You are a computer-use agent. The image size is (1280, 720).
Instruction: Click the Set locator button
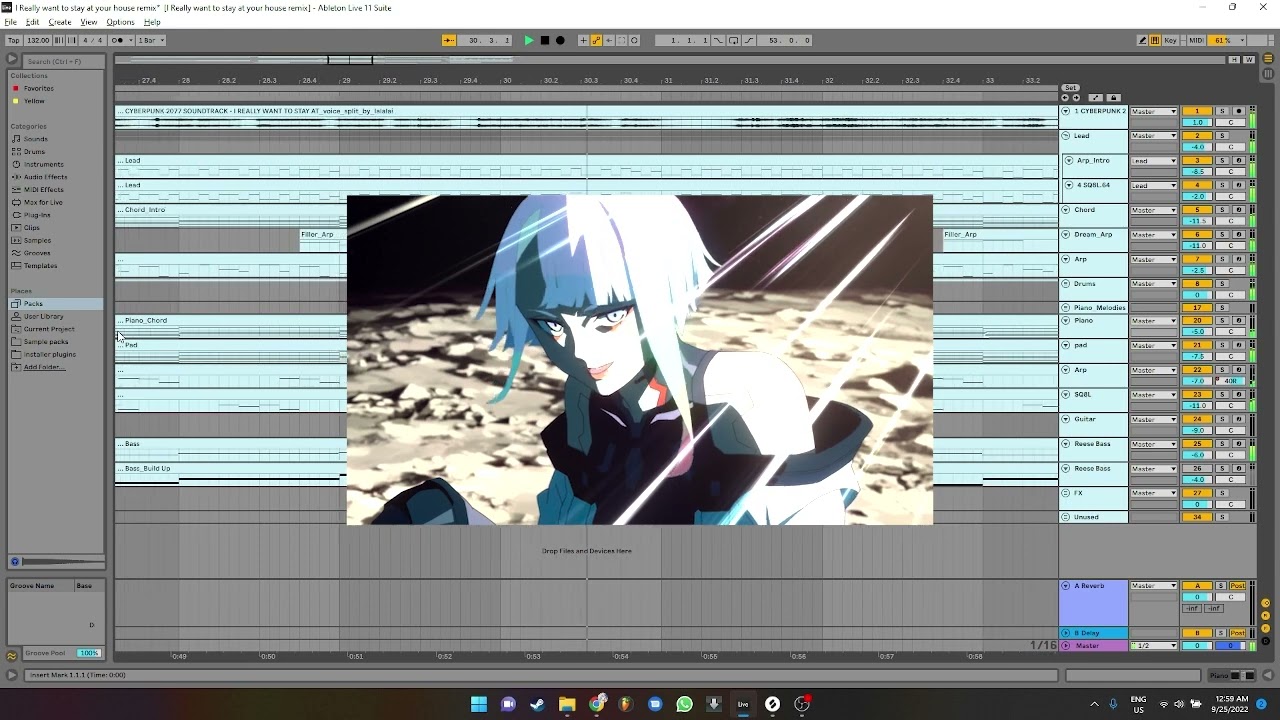(x=1070, y=88)
